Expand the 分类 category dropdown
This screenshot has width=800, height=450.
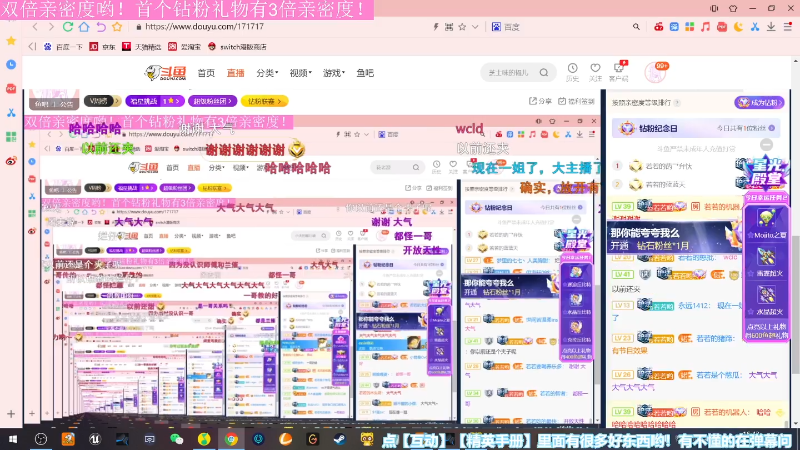pyautogui.click(x=267, y=73)
